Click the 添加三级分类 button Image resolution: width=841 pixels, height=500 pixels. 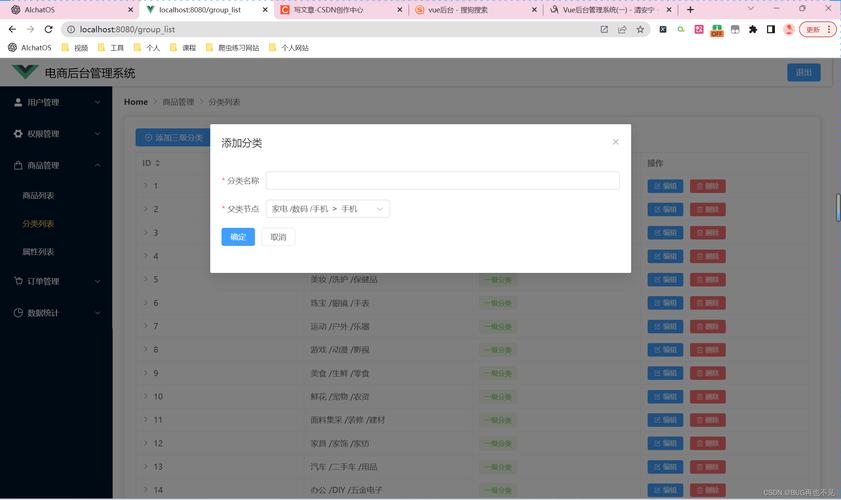coord(173,138)
